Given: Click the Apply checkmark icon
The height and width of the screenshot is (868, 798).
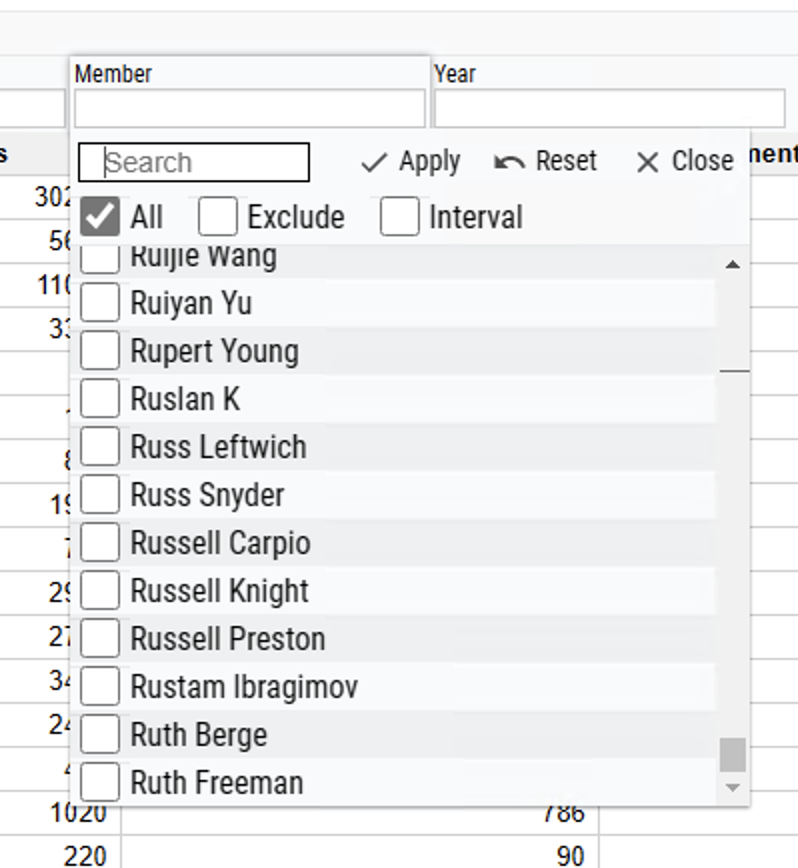Looking at the screenshot, I should coord(373,162).
